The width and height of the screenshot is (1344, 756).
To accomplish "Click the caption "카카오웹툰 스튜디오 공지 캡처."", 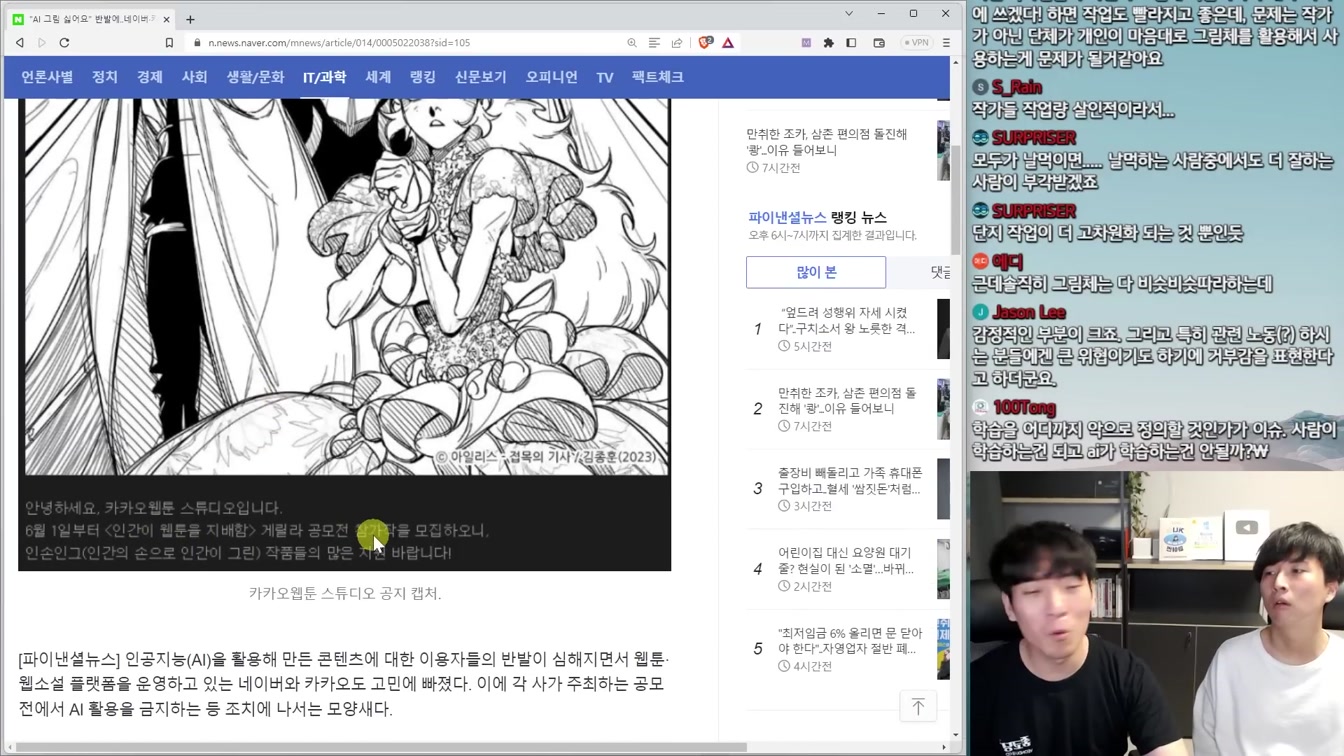I will pyautogui.click(x=345, y=593).
